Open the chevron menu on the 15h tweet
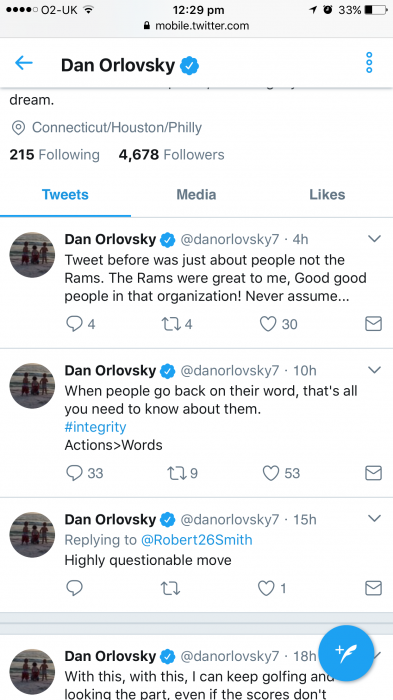 374,518
